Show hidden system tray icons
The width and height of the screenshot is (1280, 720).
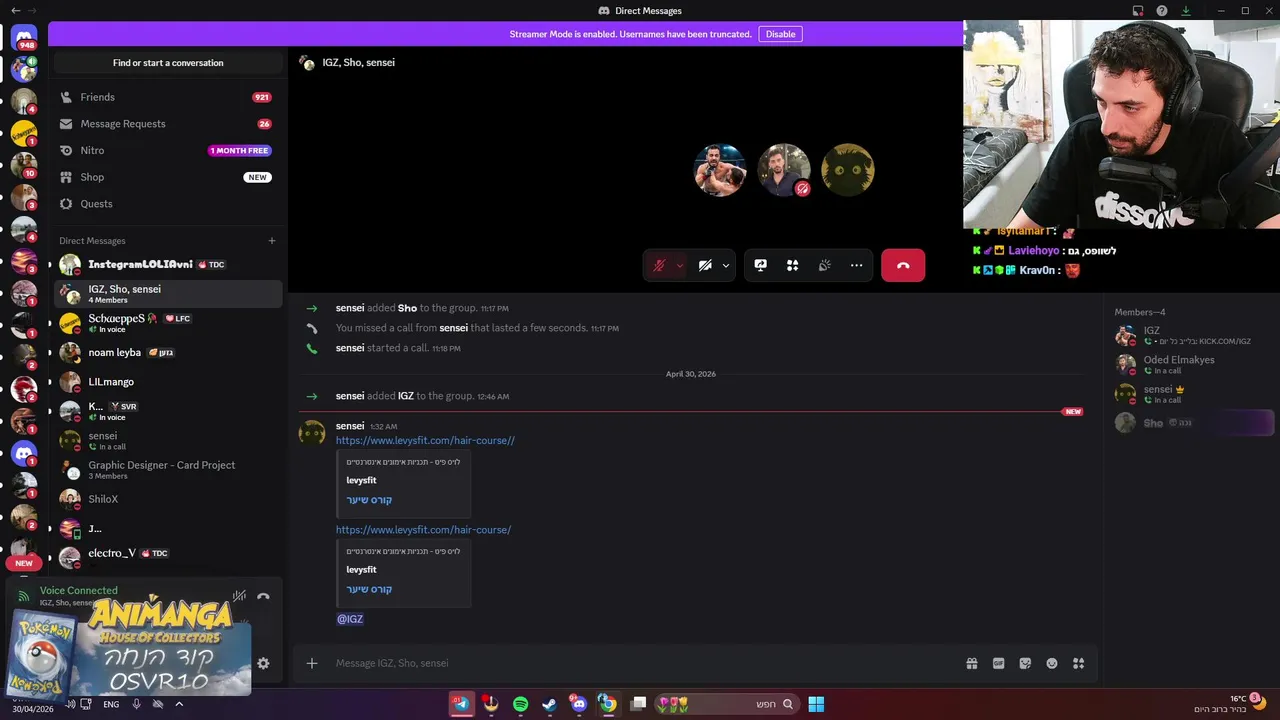click(x=179, y=704)
